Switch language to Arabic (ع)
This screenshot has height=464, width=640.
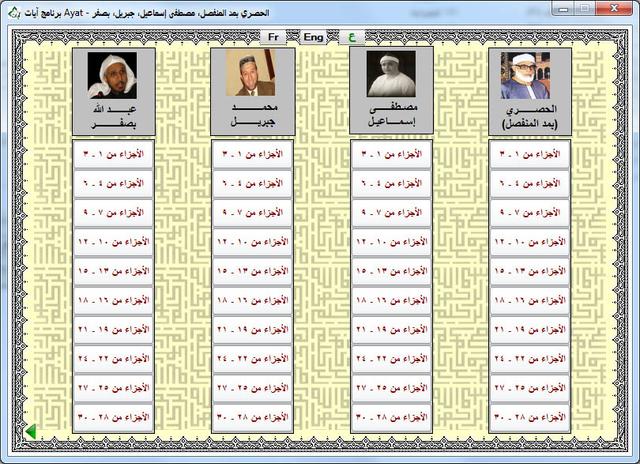(x=352, y=37)
